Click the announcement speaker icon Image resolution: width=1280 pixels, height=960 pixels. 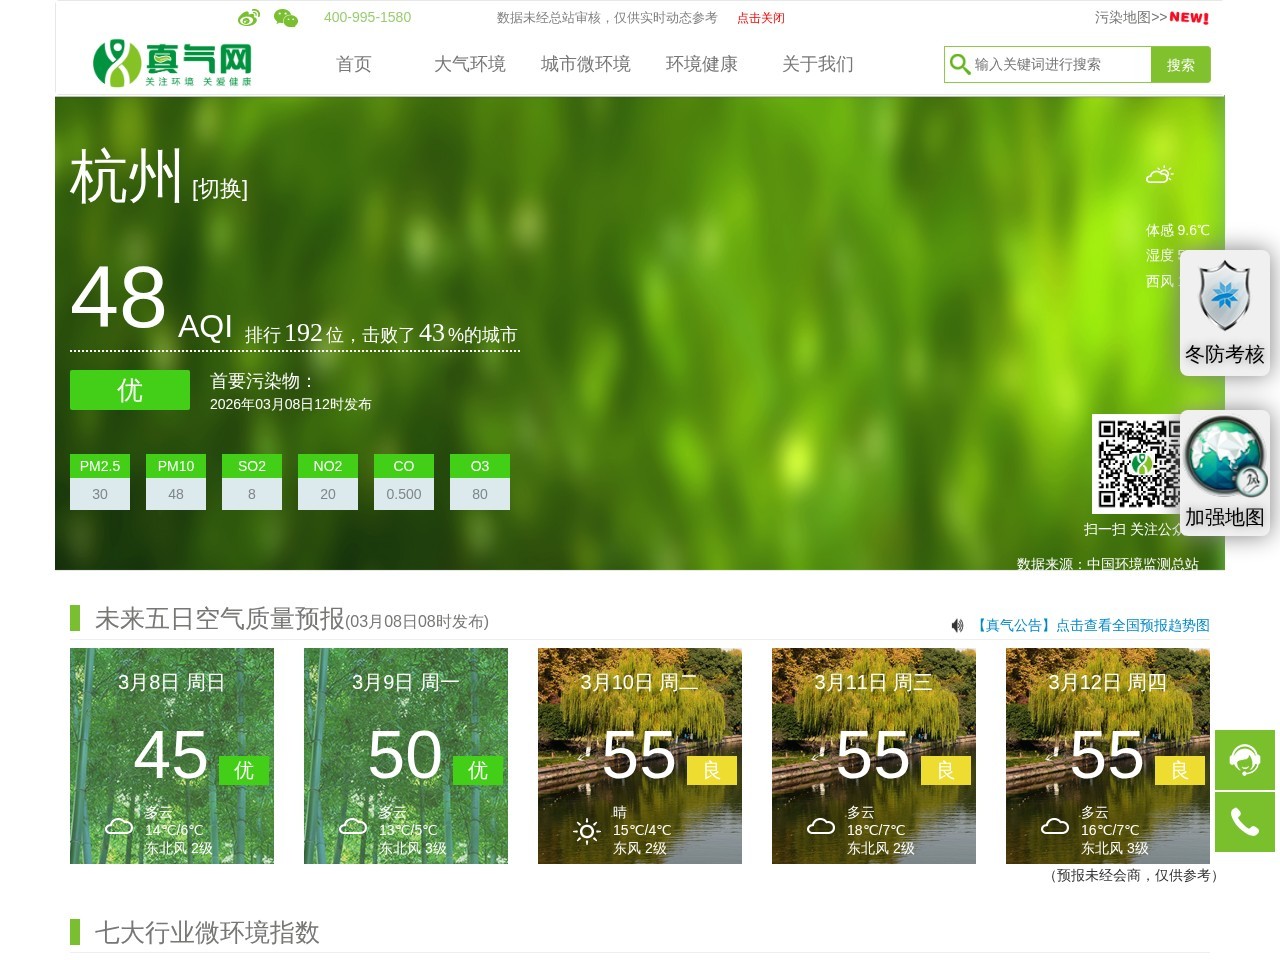[x=957, y=625]
